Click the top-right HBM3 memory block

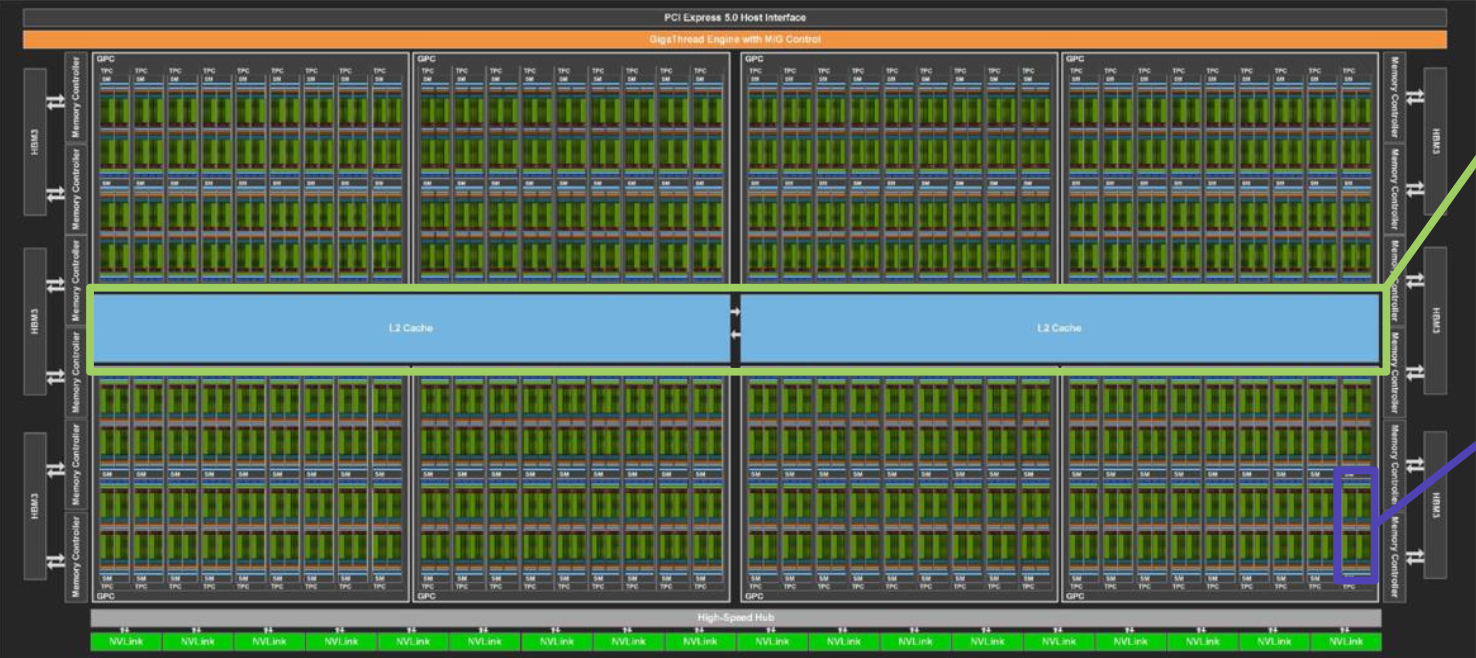(x=1435, y=141)
